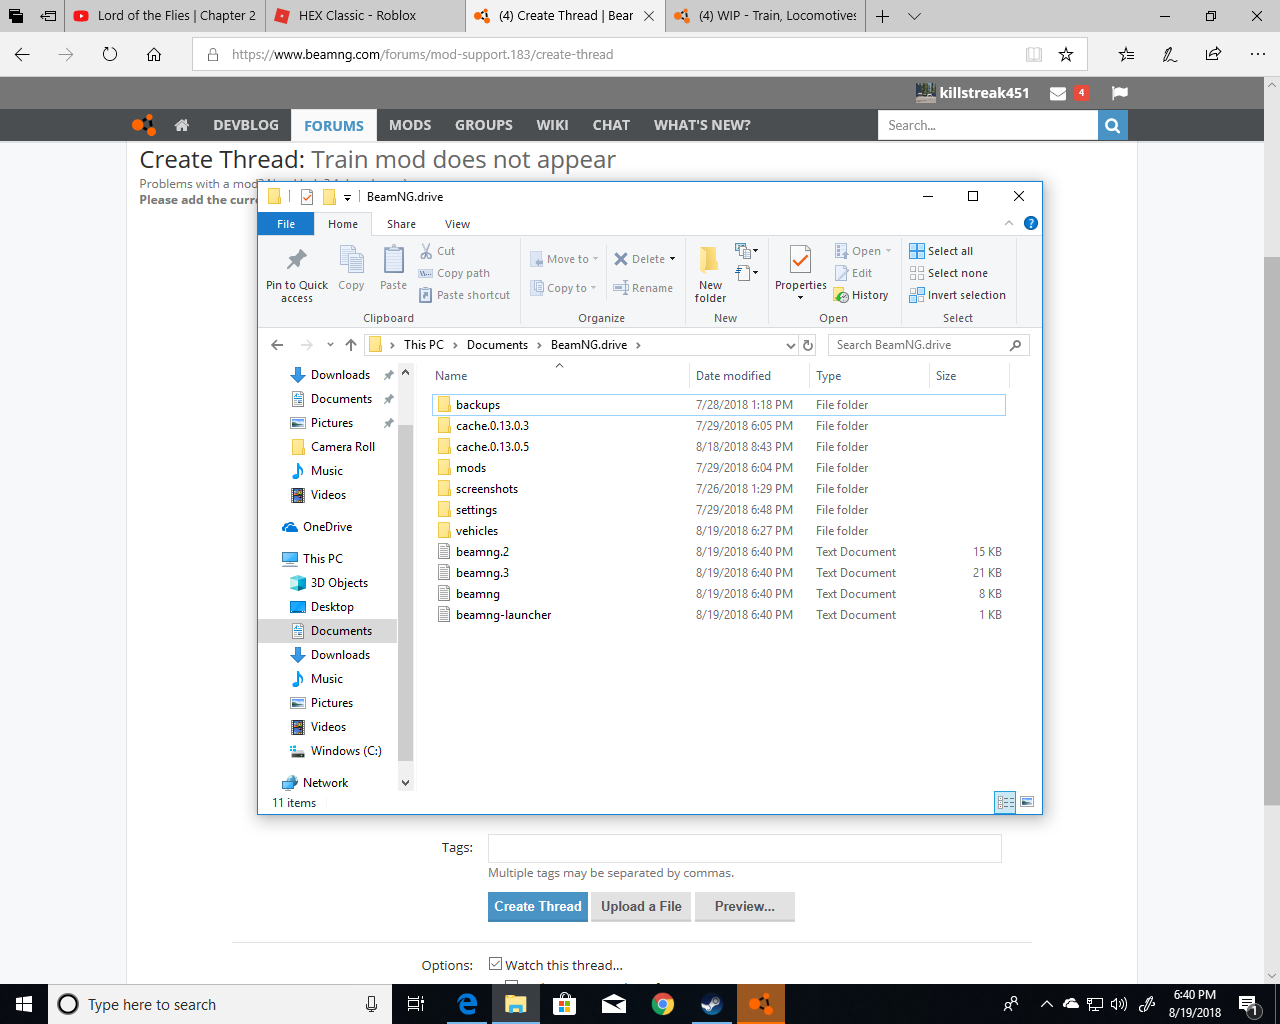Open File Explorer help question mark
This screenshot has height=1024, width=1280.
coord(1031,223)
